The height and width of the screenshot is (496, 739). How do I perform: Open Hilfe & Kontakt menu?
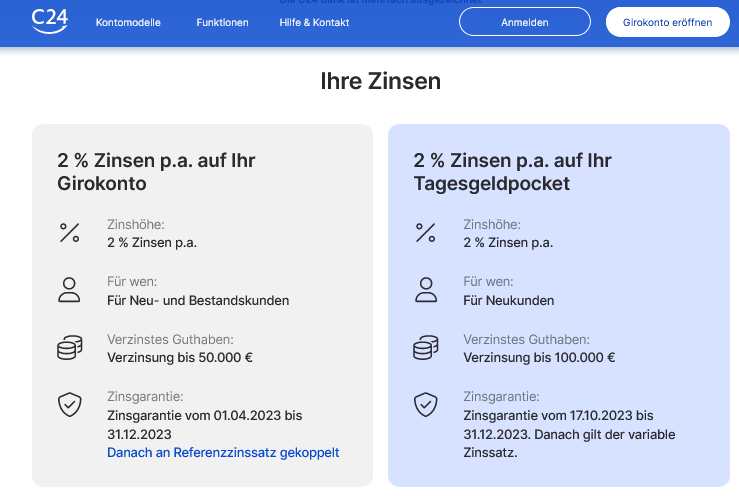coord(314,23)
